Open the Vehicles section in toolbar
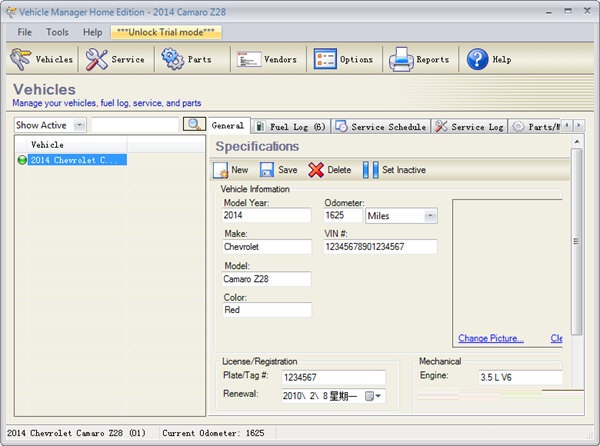 click(41, 59)
